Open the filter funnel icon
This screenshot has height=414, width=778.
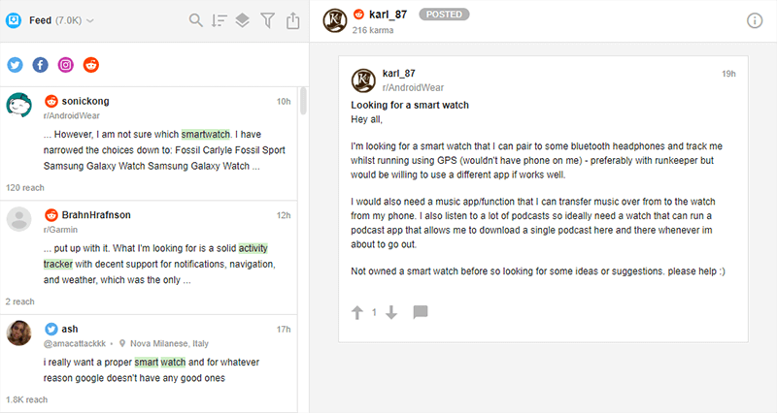[x=267, y=20]
